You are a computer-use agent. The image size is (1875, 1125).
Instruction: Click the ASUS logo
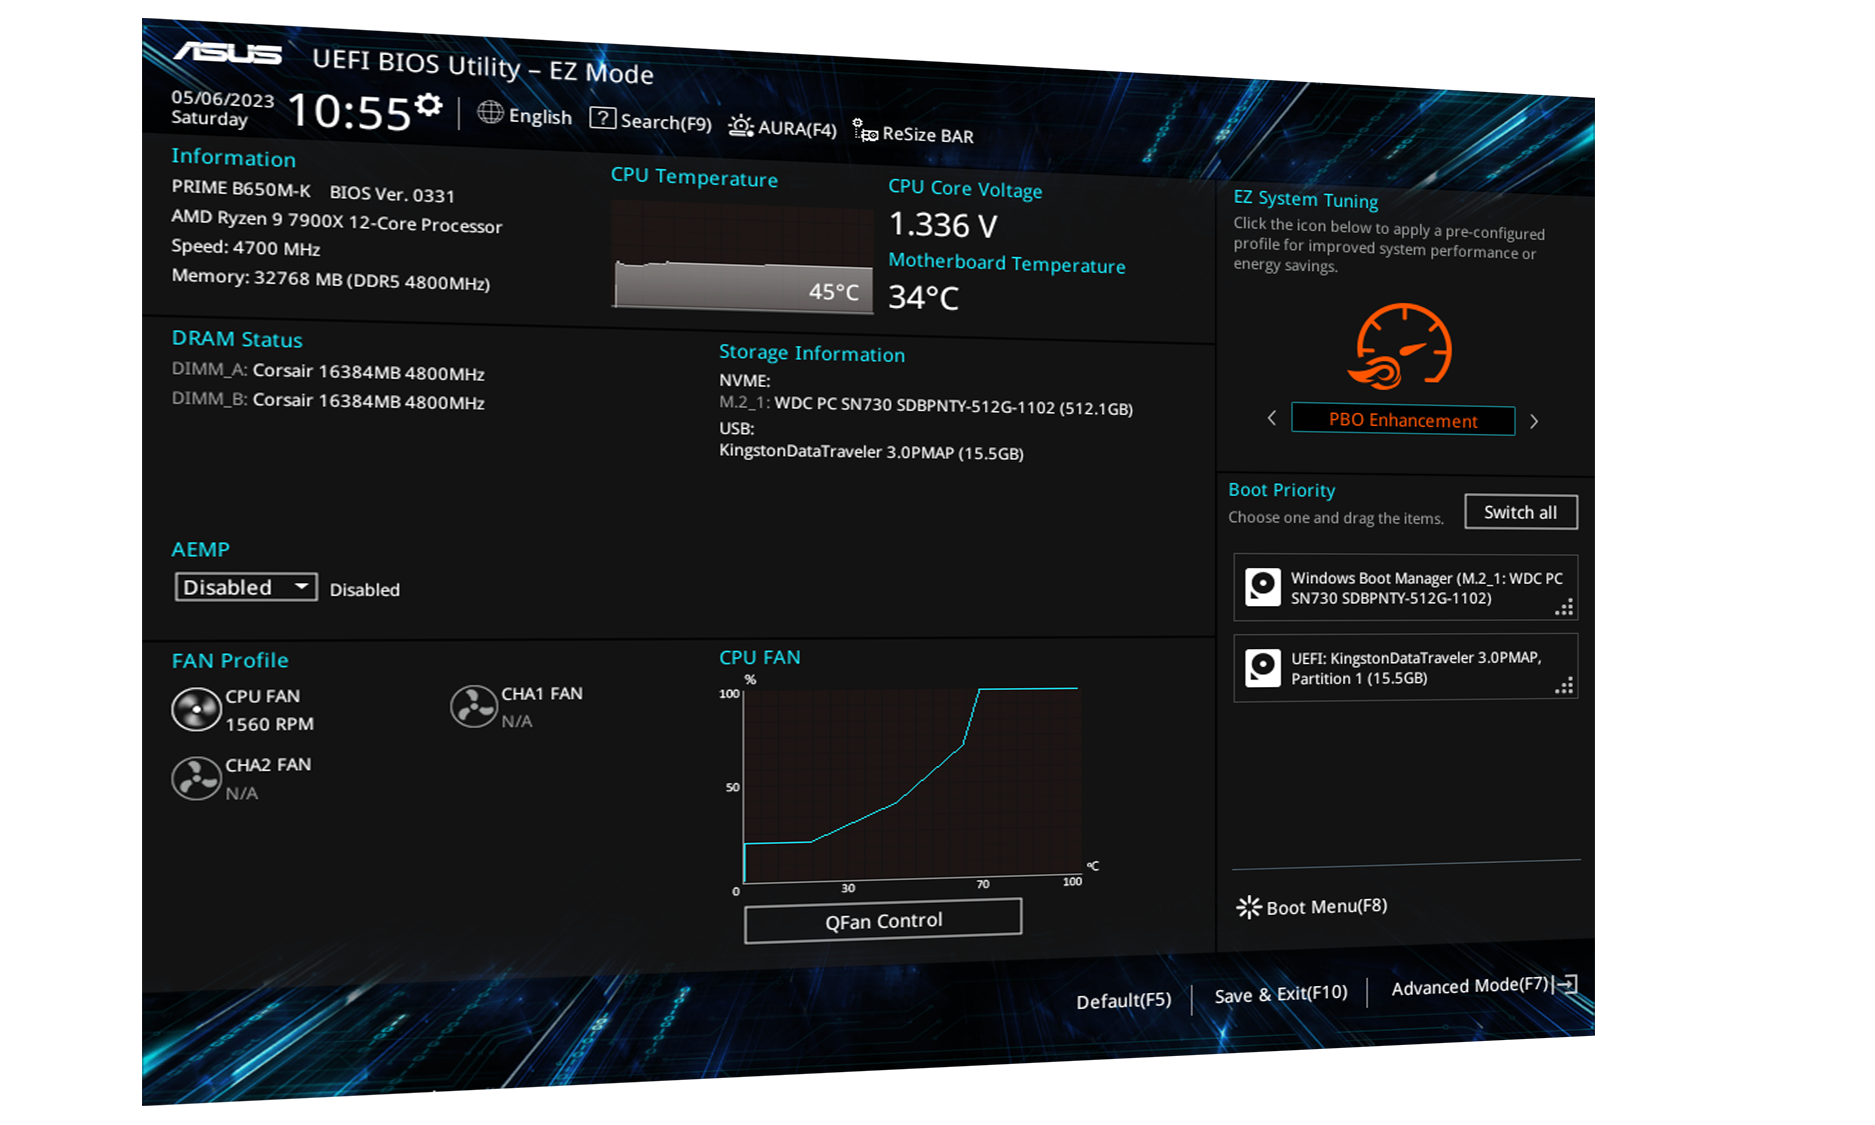coord(227,52)
